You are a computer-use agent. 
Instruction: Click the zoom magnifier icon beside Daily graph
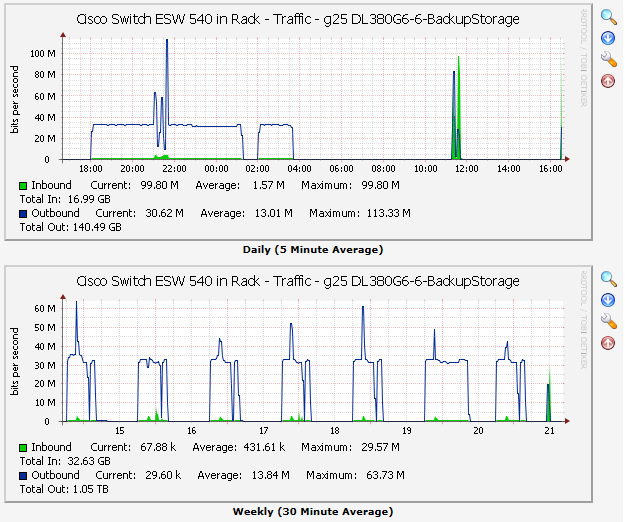[x=608, y=17]
